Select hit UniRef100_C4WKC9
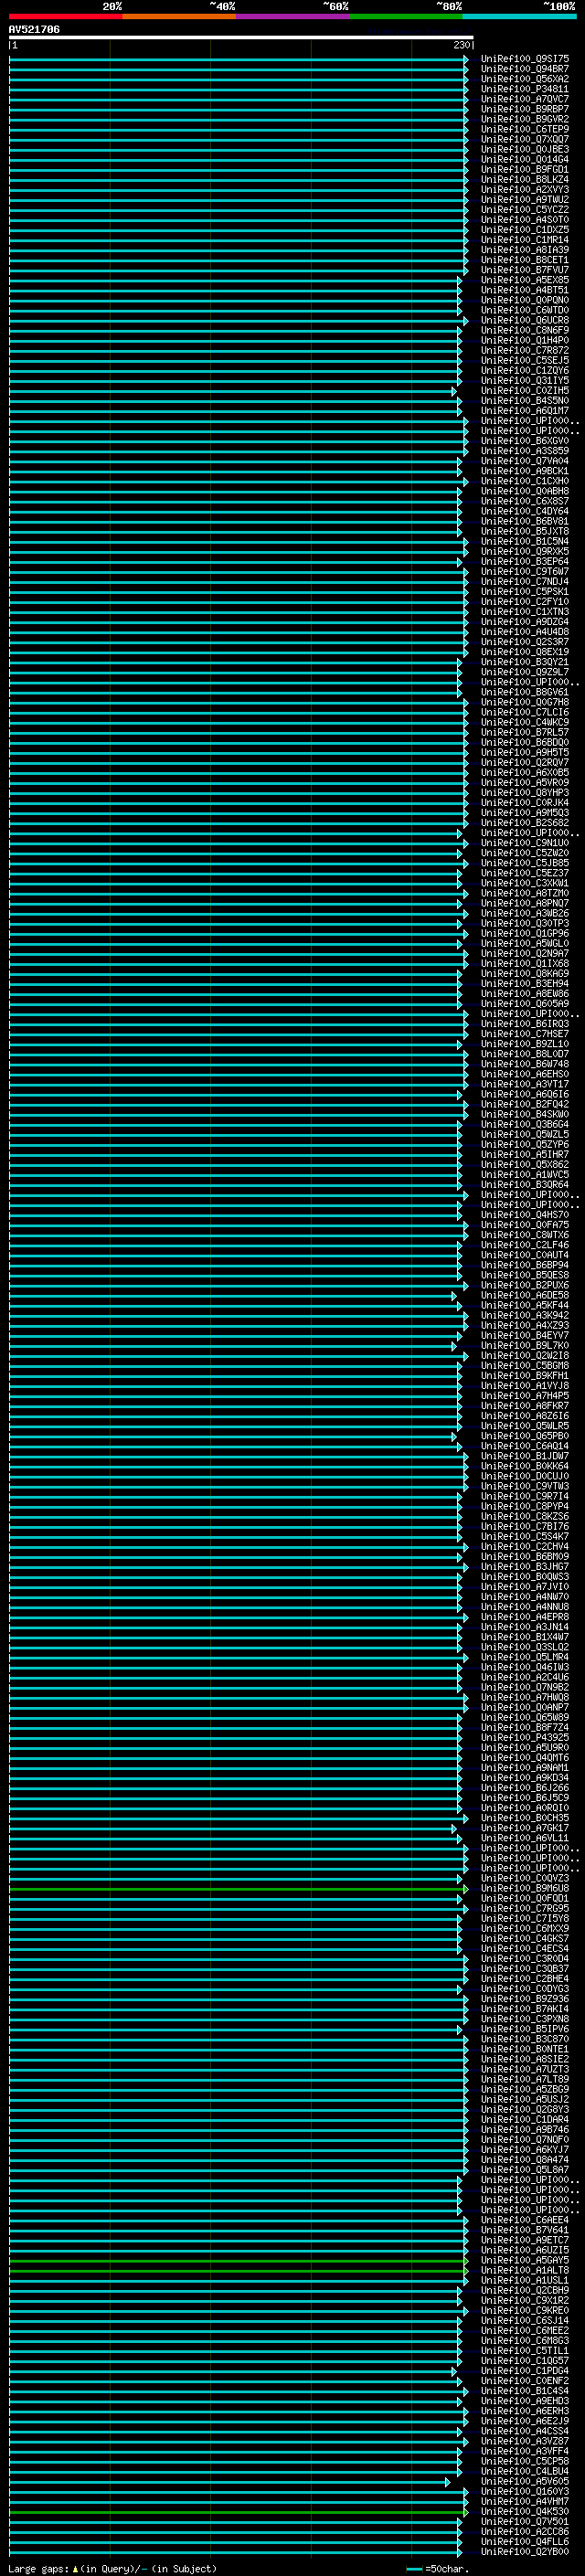Image resolution: width=585 pixels, height=2576 pixels. [525, 722]
